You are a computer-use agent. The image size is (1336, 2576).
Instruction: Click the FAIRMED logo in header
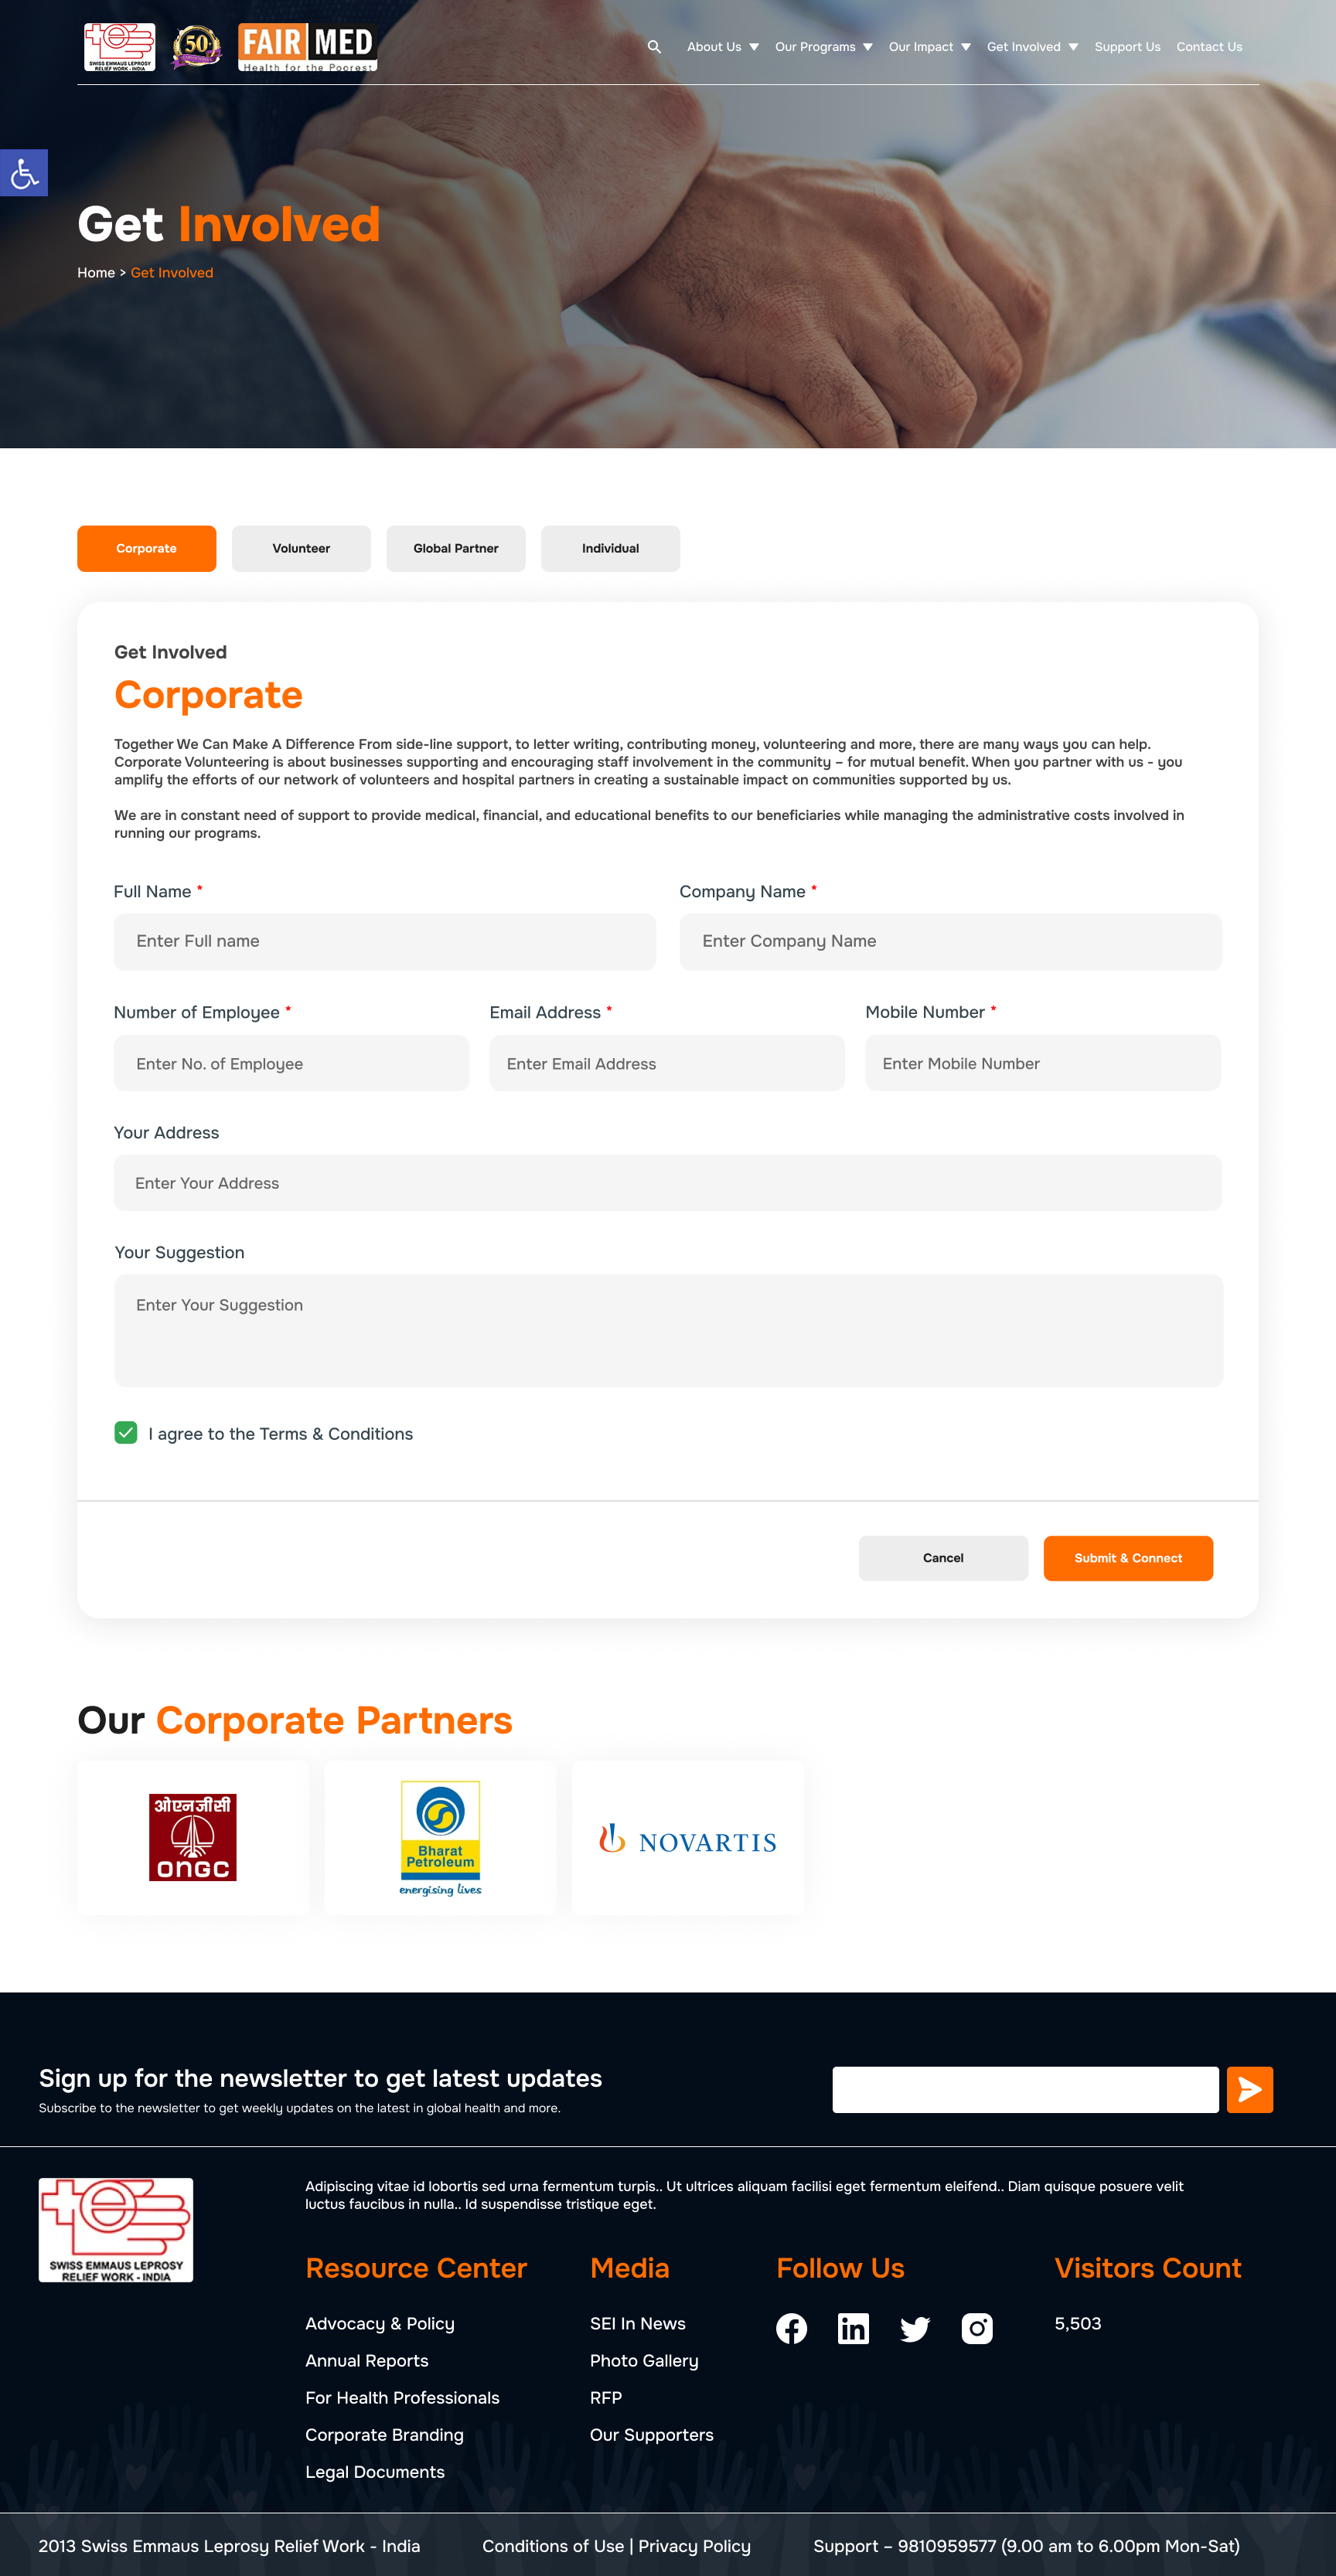tap(307, 47)
